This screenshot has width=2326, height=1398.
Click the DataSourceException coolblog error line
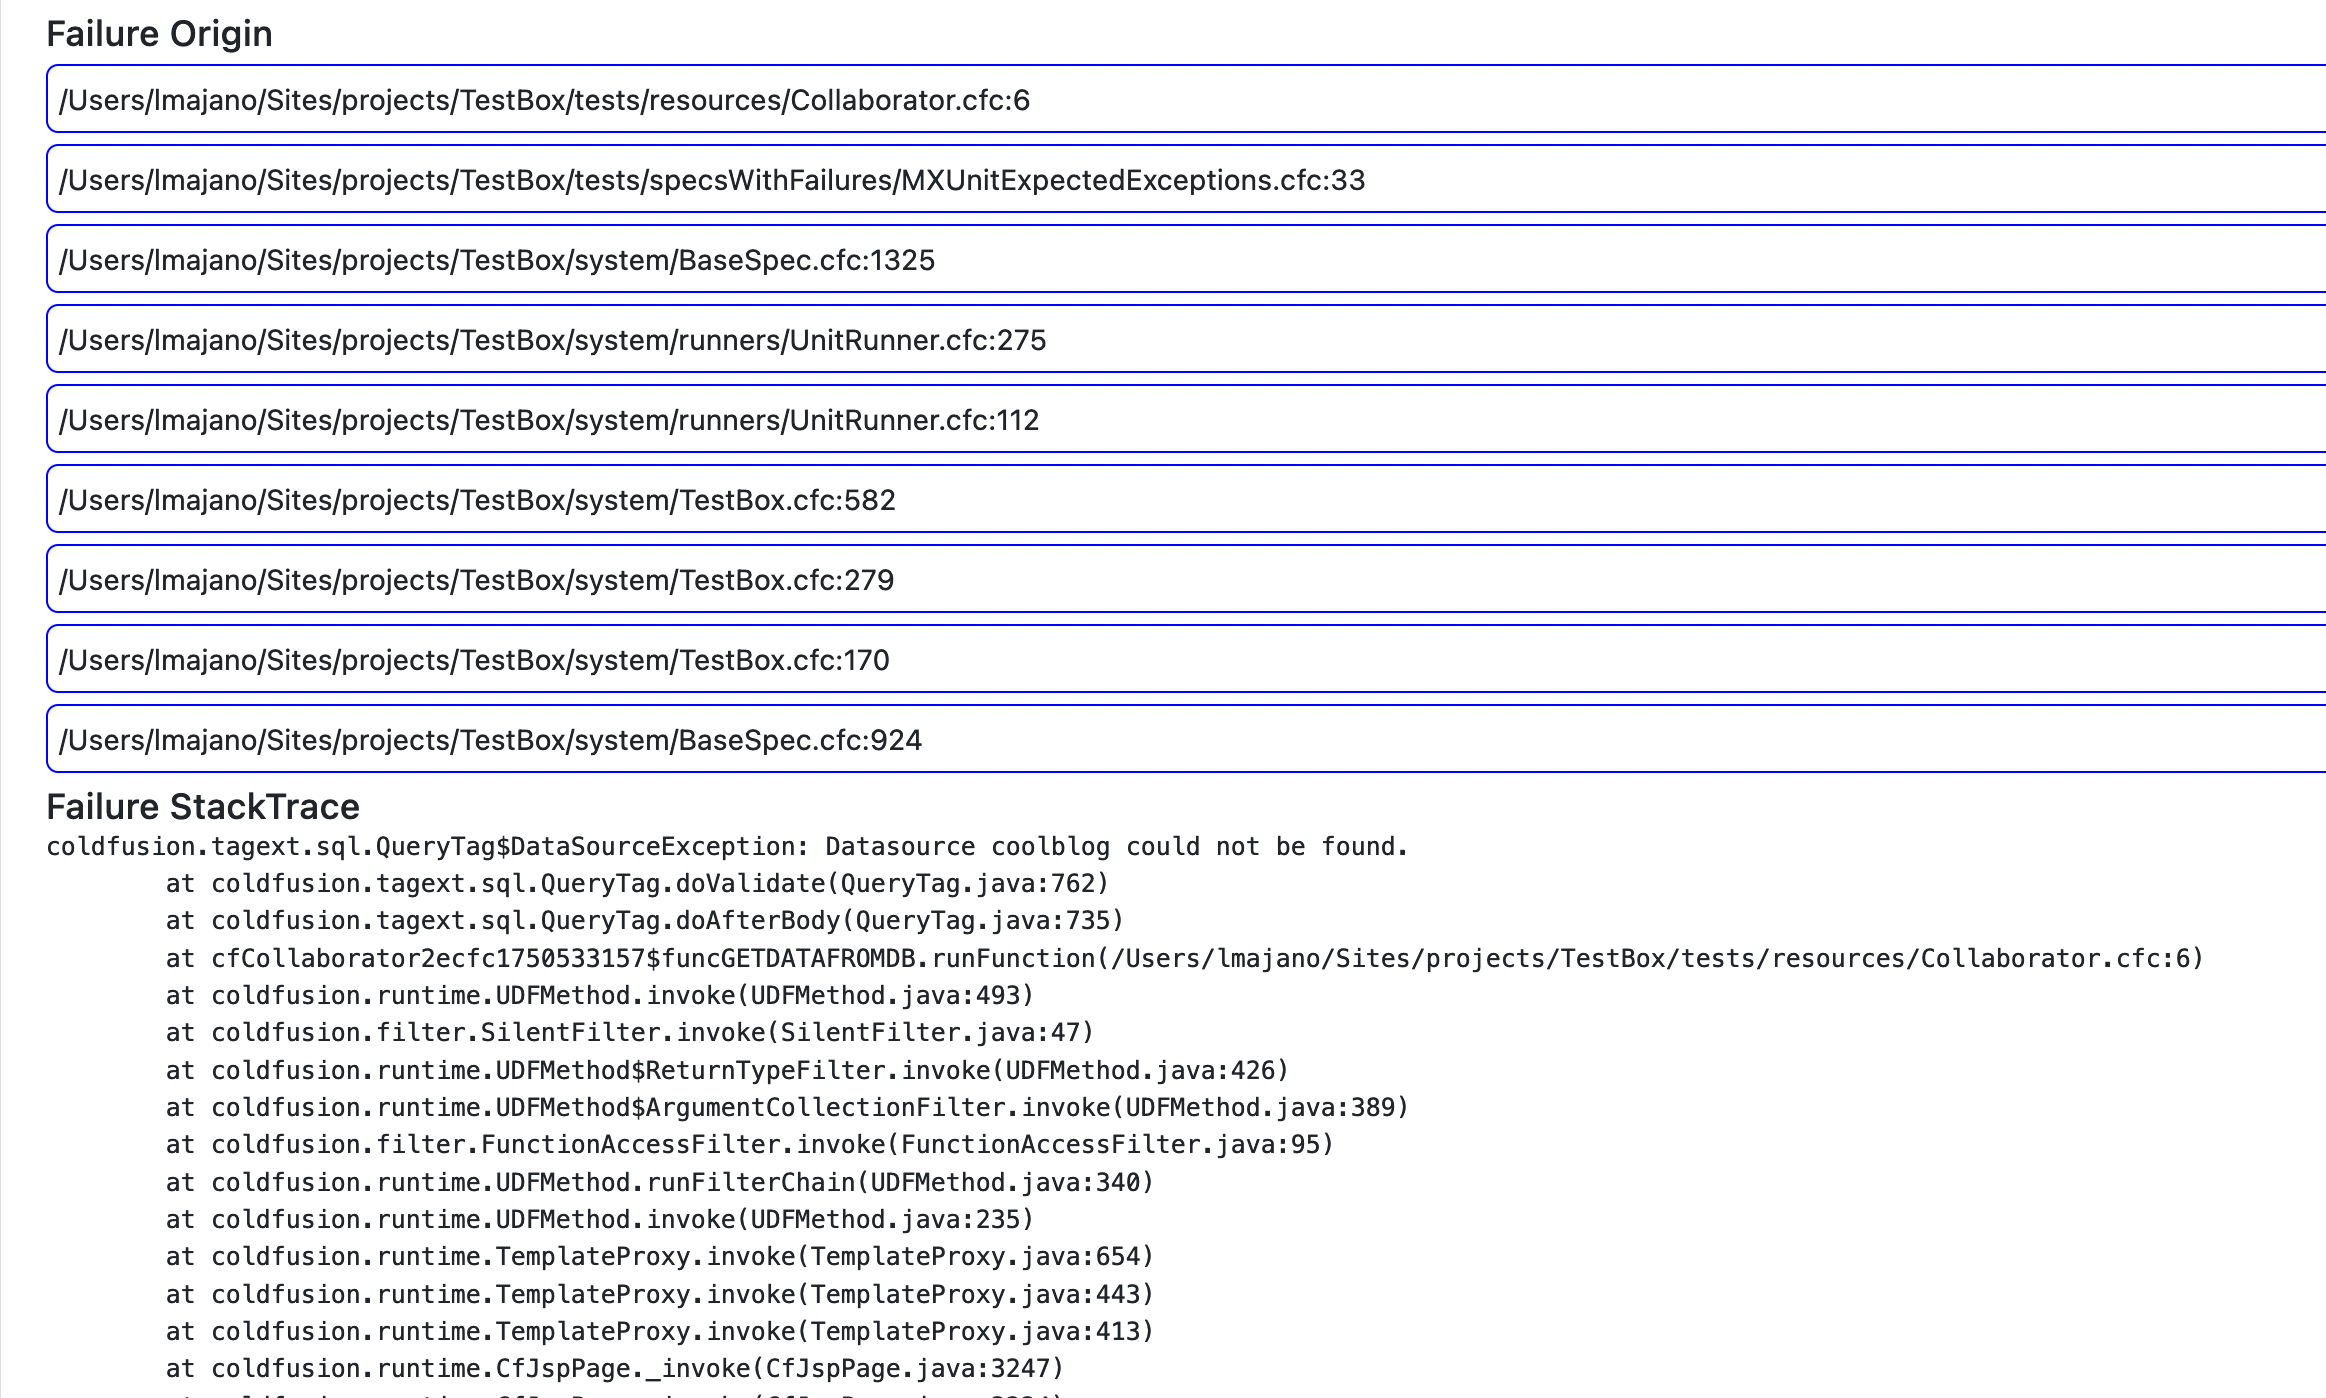click(x=727, y=847)
